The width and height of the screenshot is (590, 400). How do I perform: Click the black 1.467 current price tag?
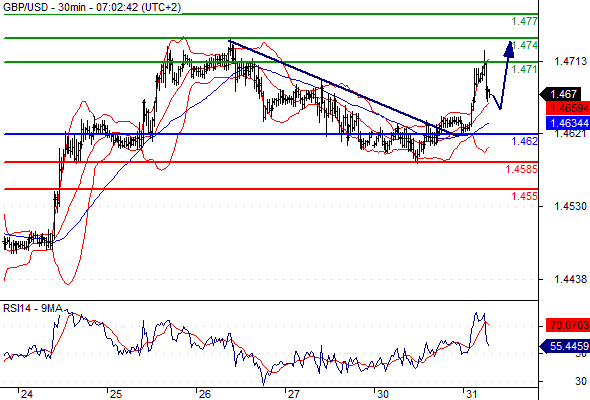tap(561, 94)
